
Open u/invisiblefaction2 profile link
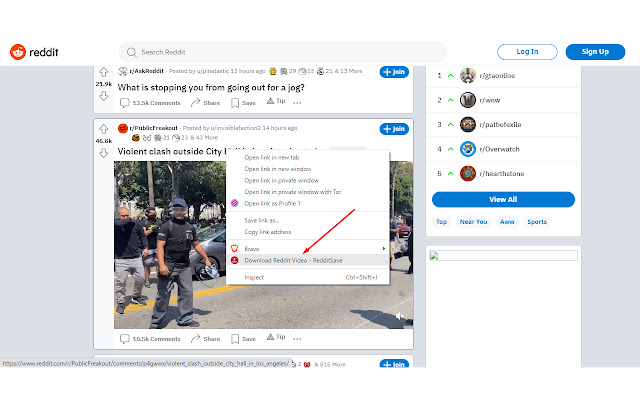tap(236, 128)
